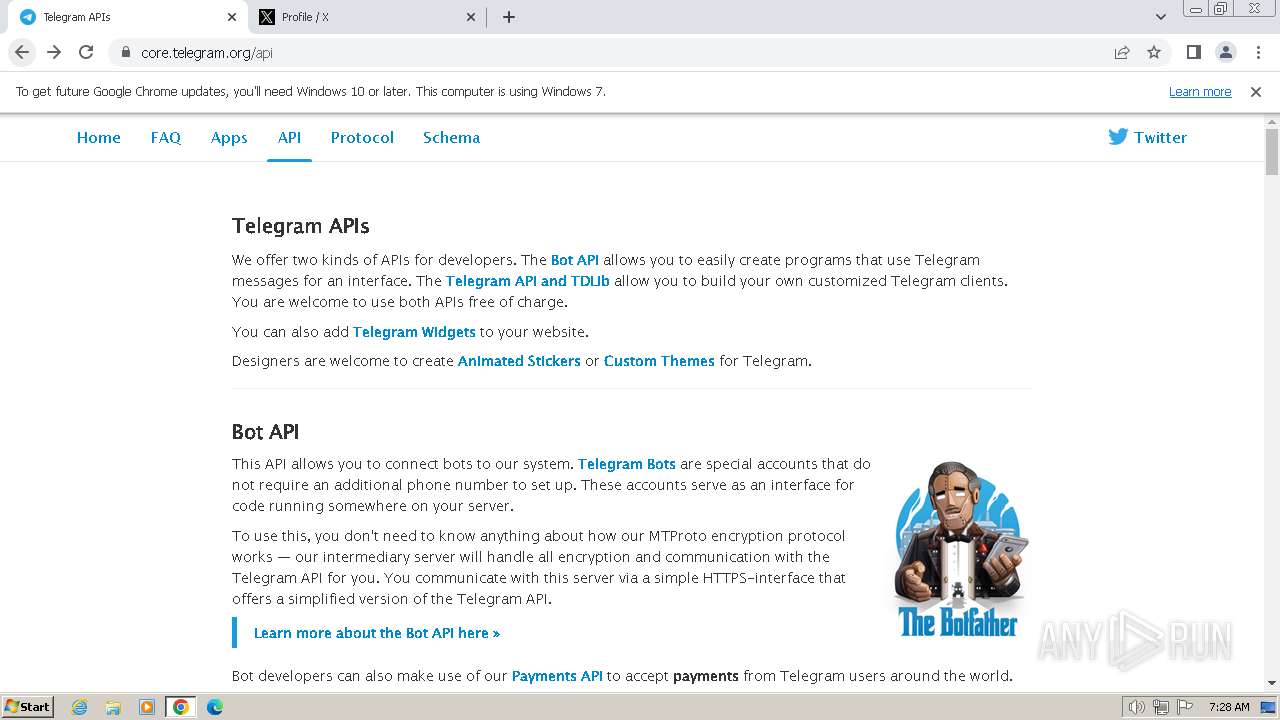Open the media player taskbar icon
1280x720 pixels.
click(147, 707)
